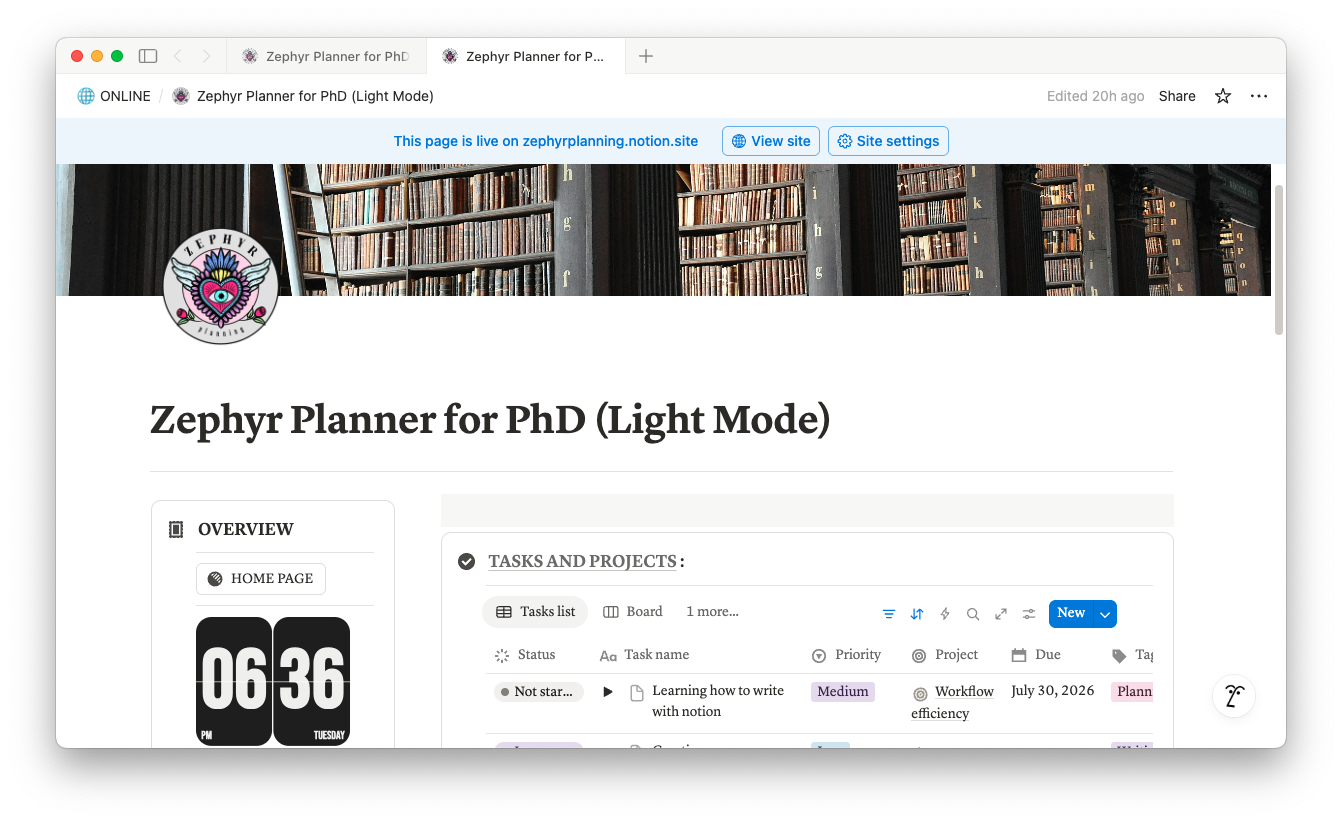
Task: Expand the database to full page
Action: [1001, 614]
